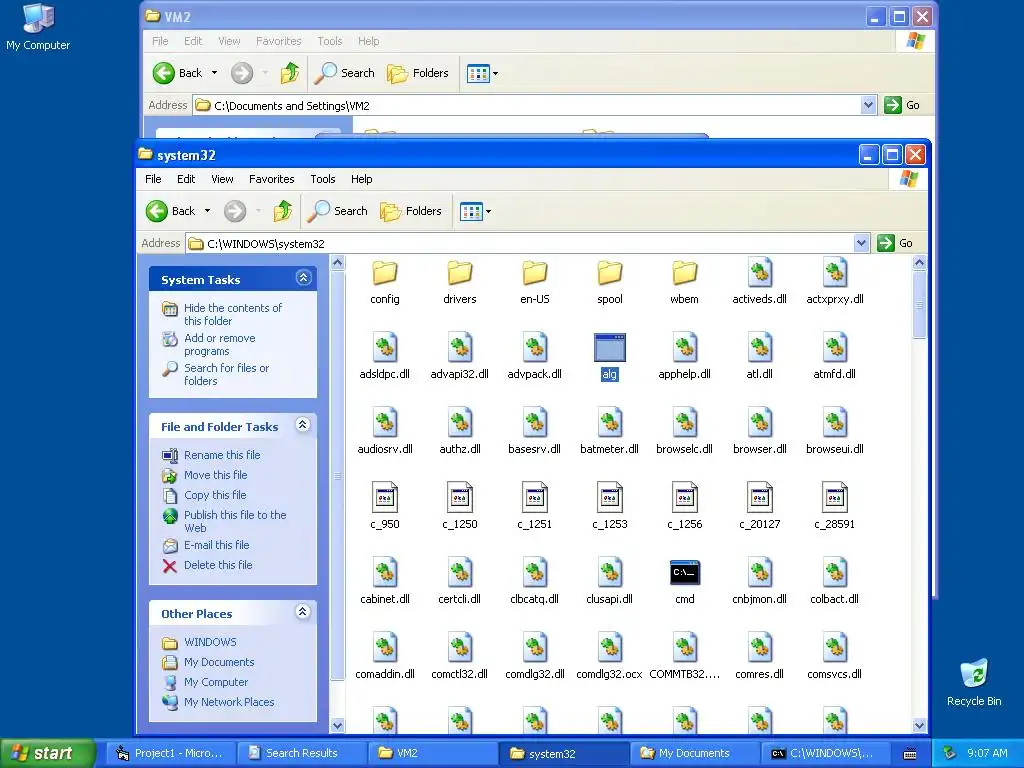Collapse the File and Folder Tasks panel
The height and width of the screenshot is (768, 1024).
point(302,425)
